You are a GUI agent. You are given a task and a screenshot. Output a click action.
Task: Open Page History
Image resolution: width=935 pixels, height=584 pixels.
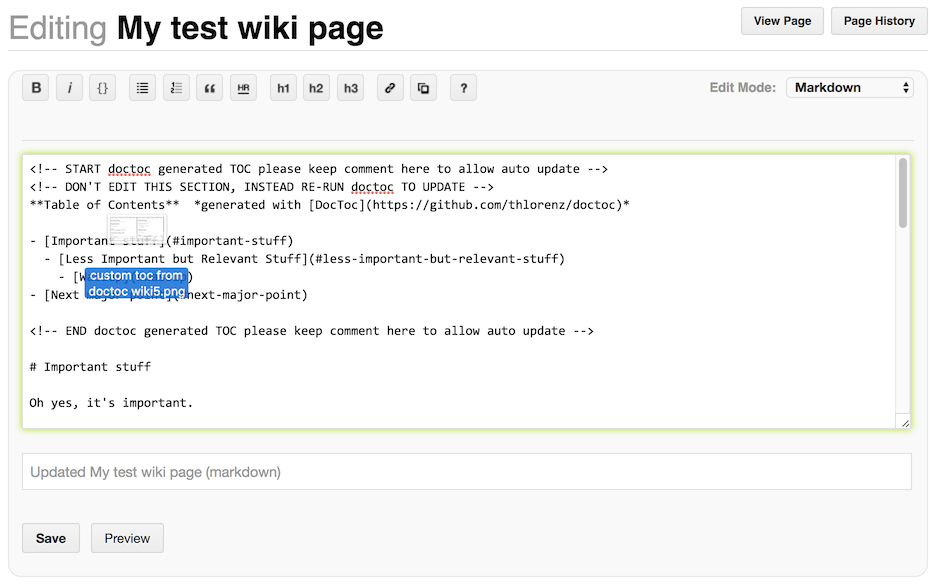879,21
